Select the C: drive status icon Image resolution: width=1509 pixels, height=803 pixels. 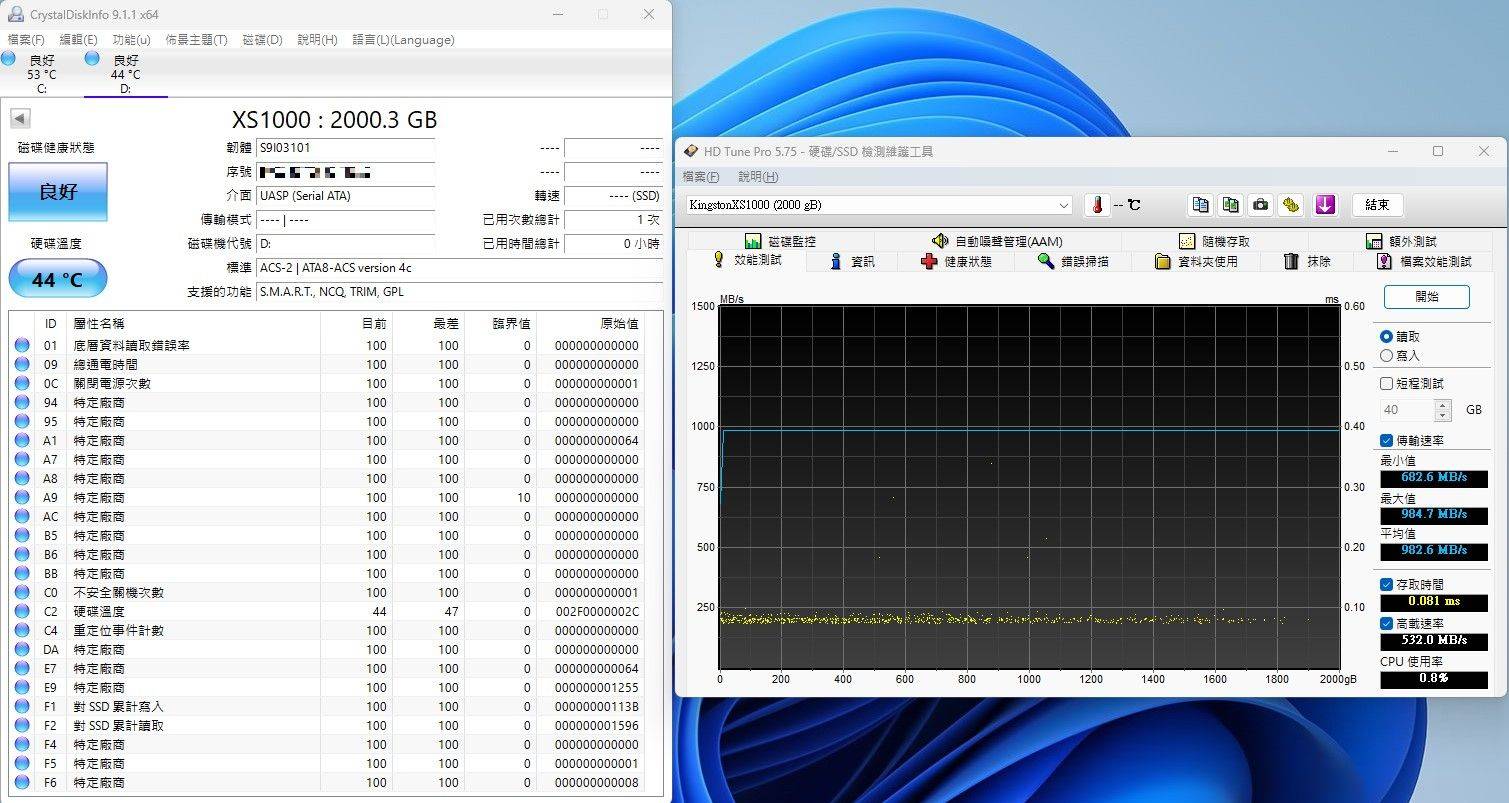pos(9,60)
